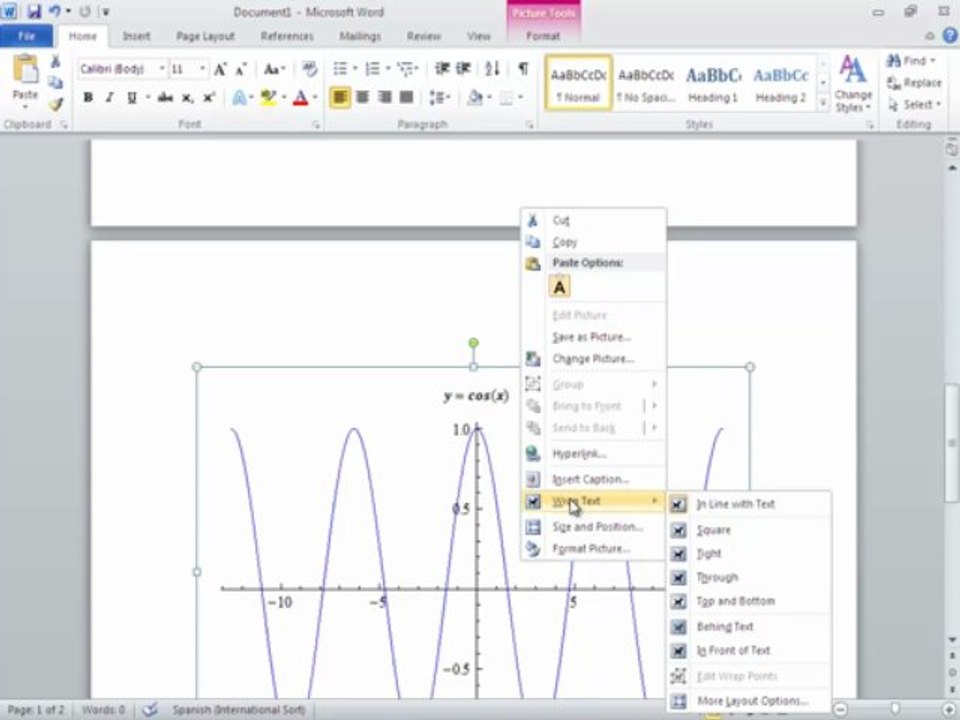Click the Text Highlight Color button
960x720 pixels.
coord(268,97)
